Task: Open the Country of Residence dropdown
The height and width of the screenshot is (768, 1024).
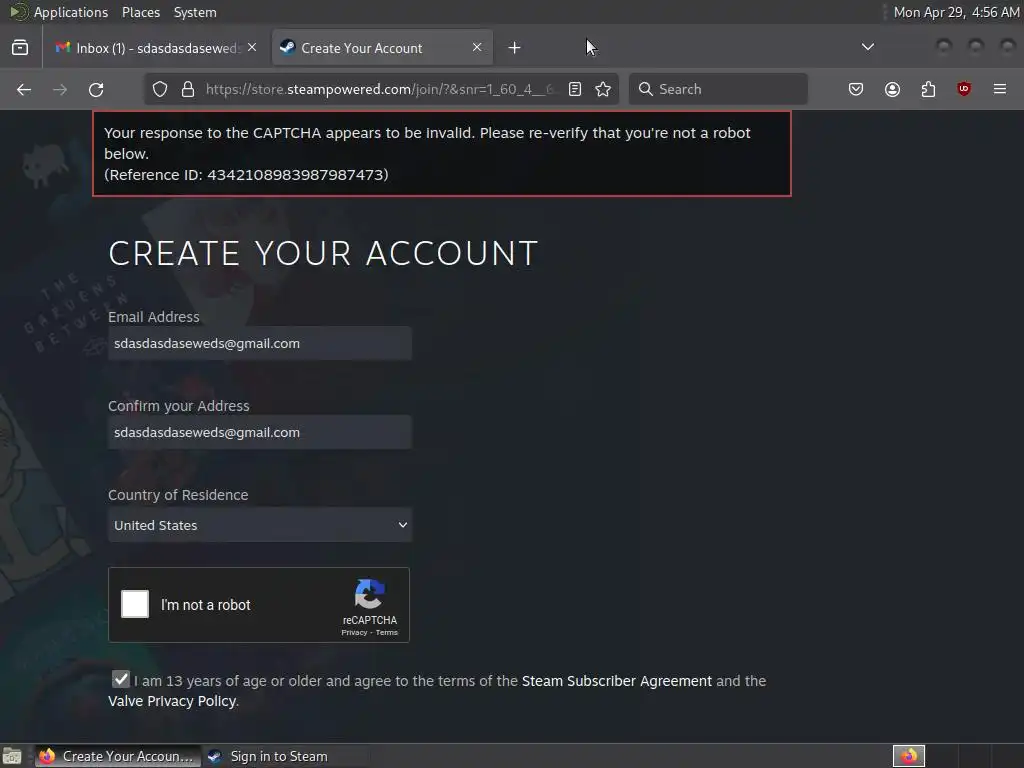Action: tap(260, 525)
